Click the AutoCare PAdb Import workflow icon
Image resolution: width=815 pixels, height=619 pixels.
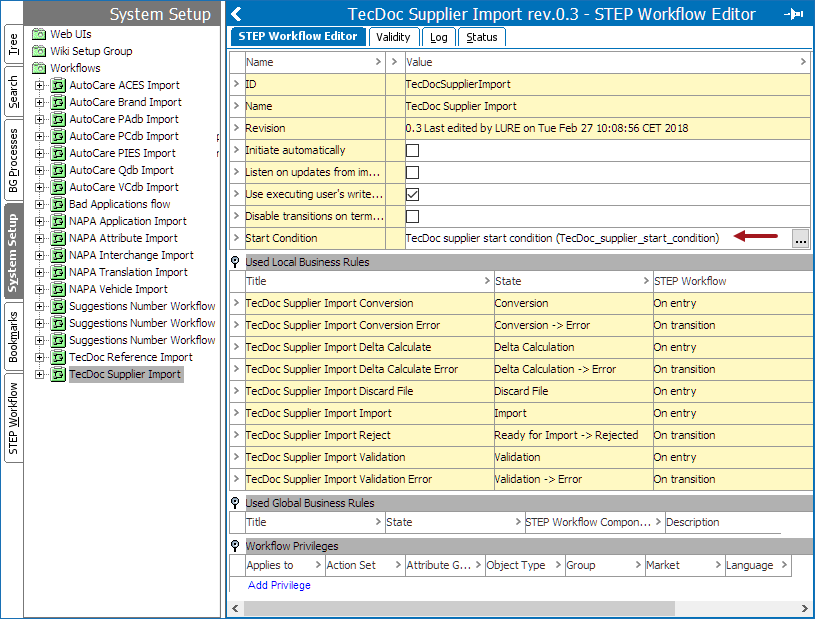coord(58,119)
